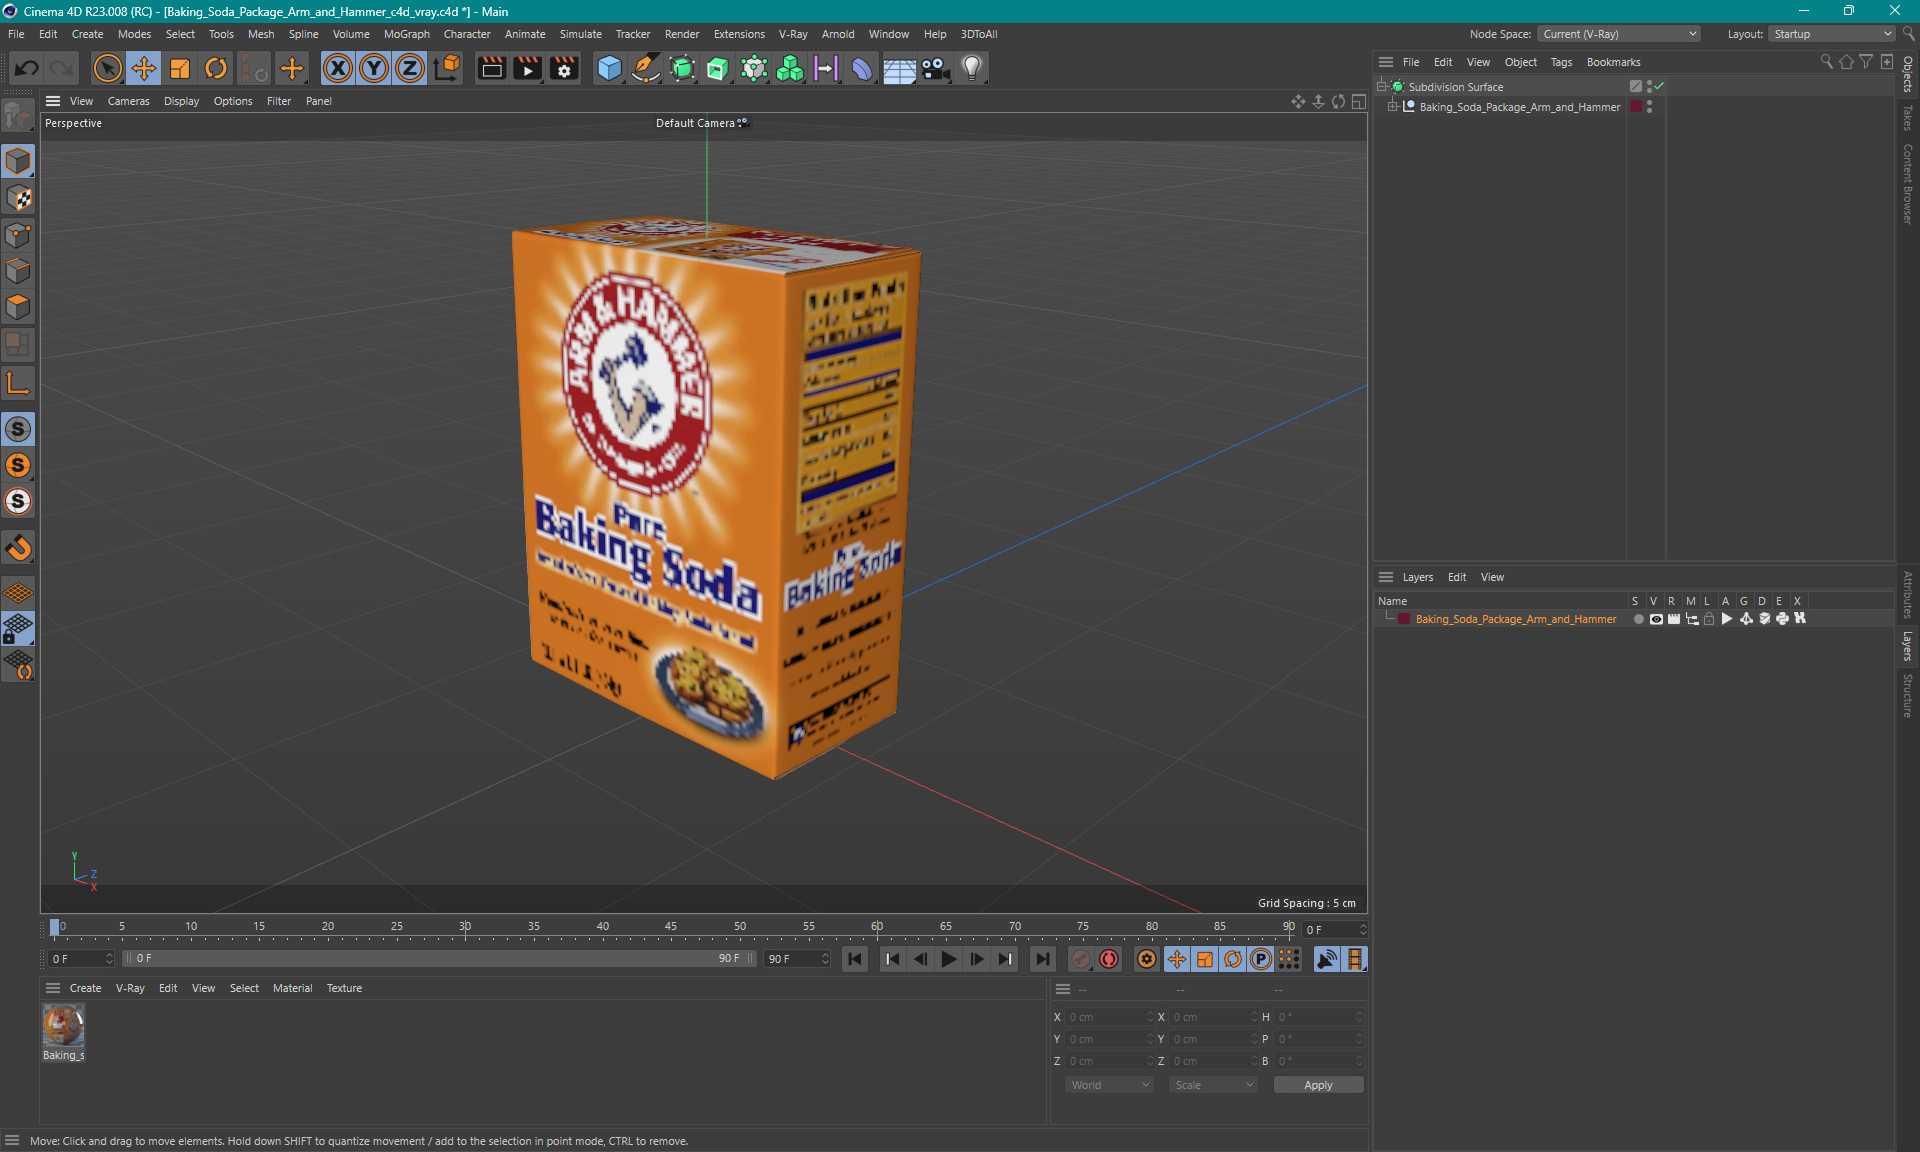Select the Live Selection tool
Viewport: 1920px width, 1152px height.
(107, 68)
